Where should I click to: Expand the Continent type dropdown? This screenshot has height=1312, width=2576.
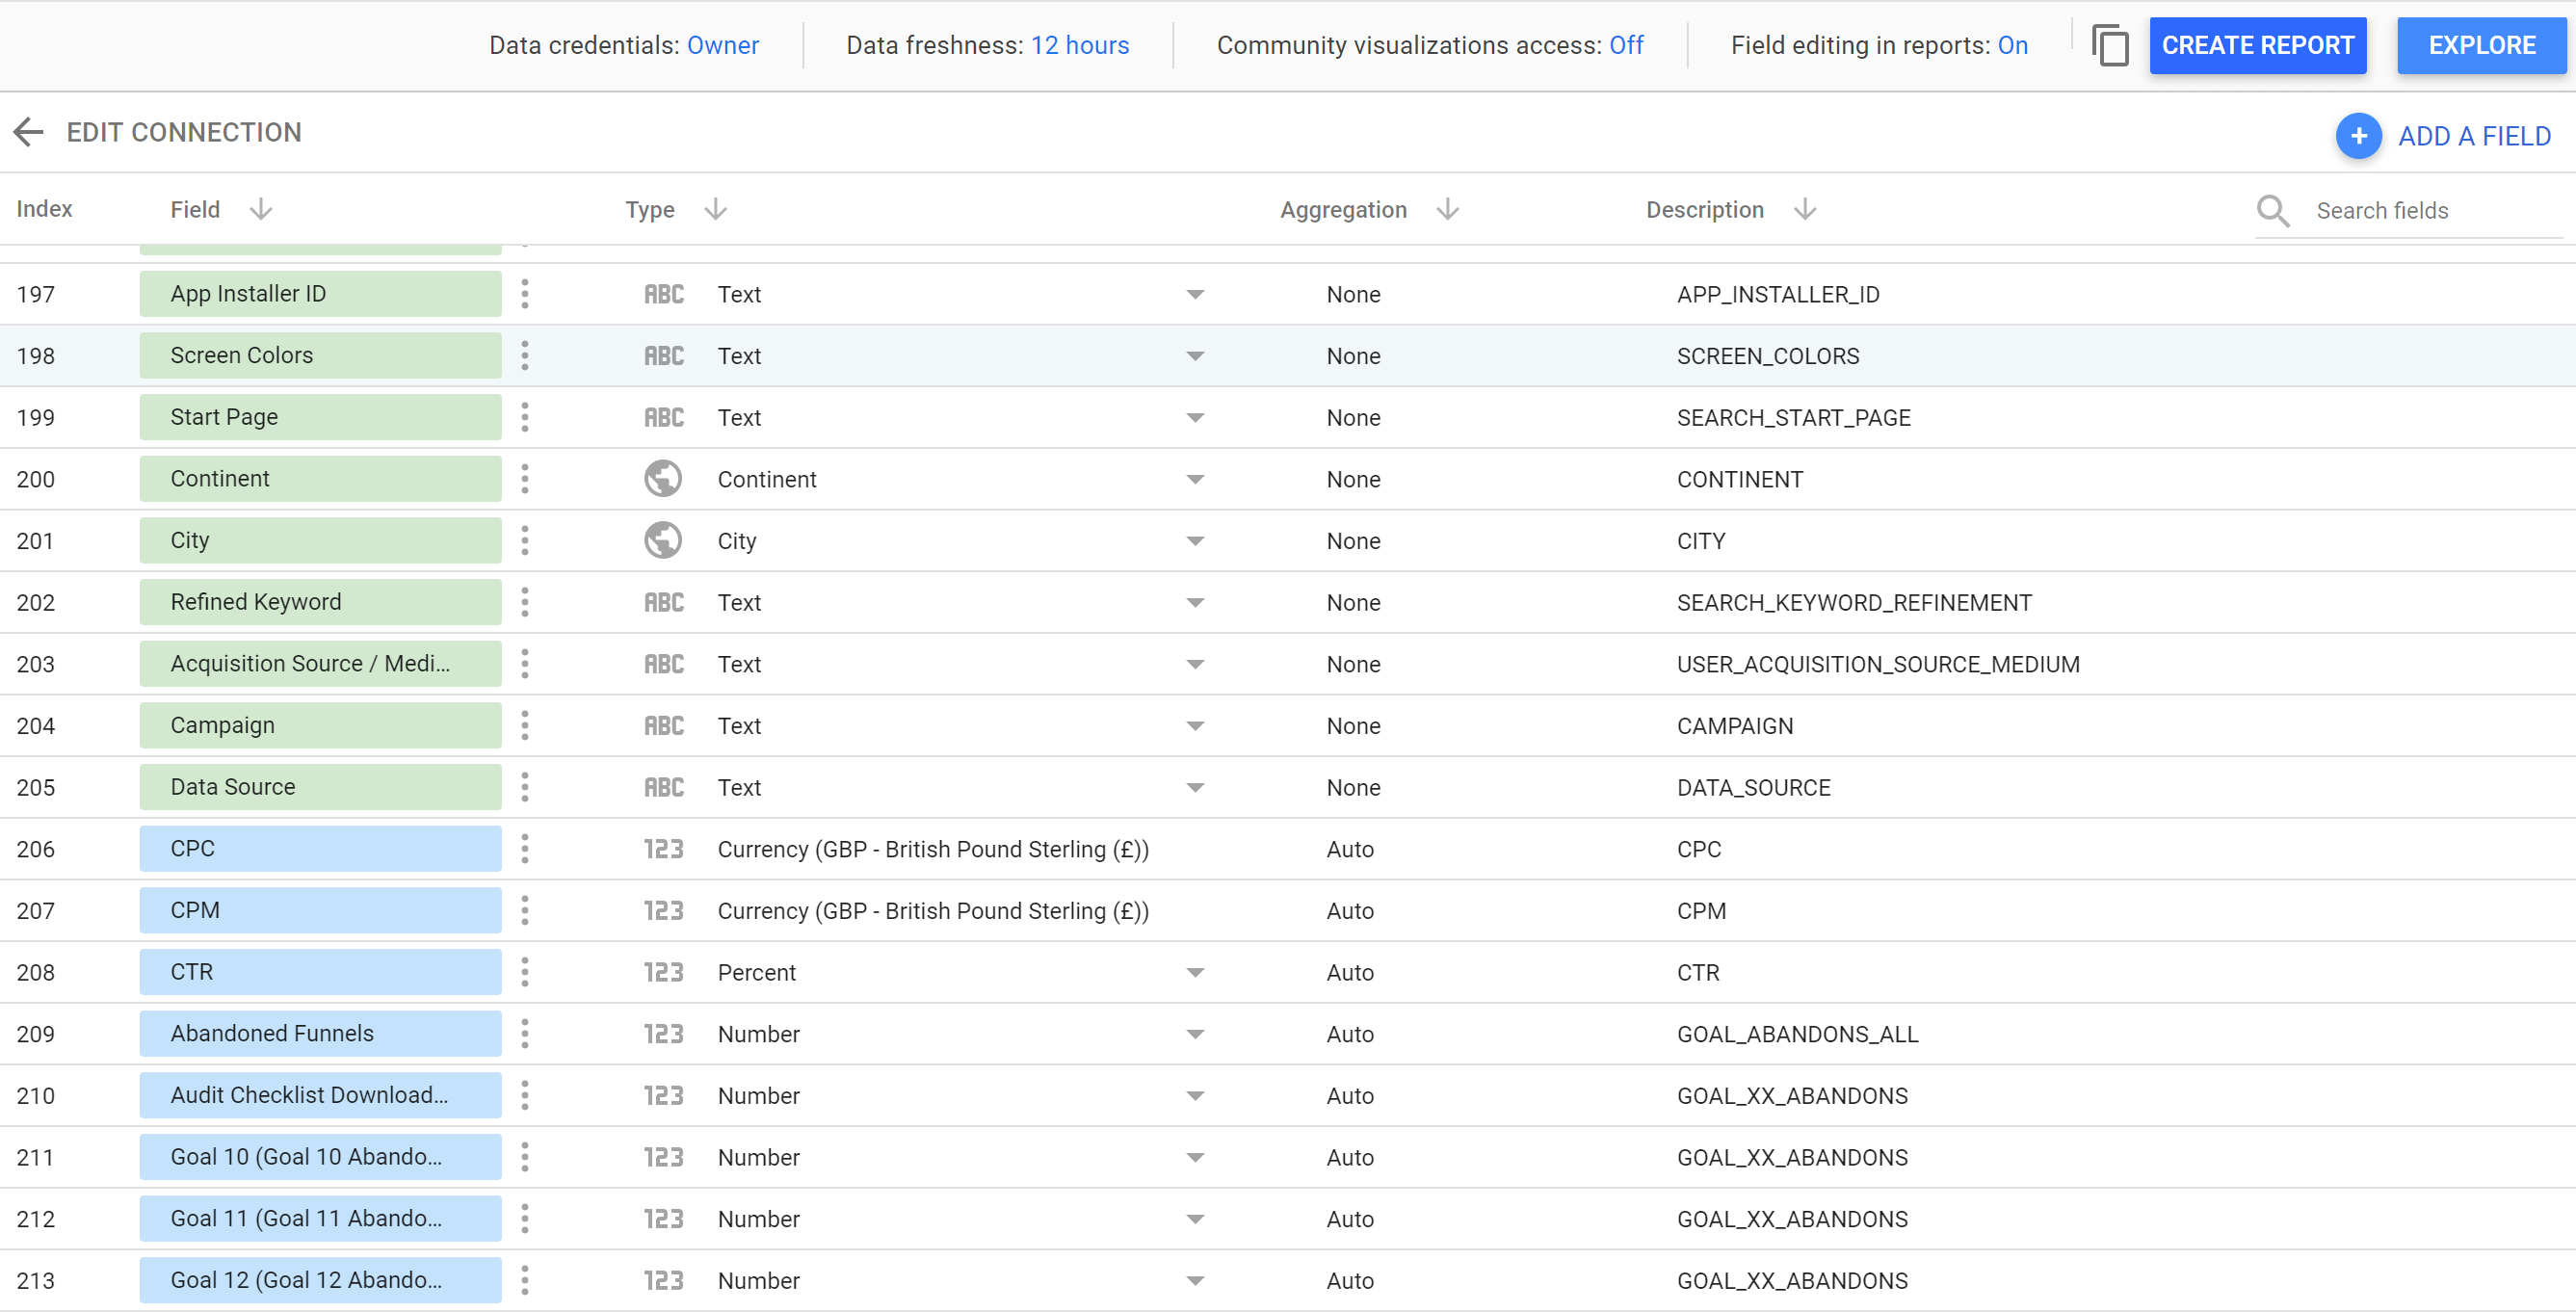(1195, 480)
